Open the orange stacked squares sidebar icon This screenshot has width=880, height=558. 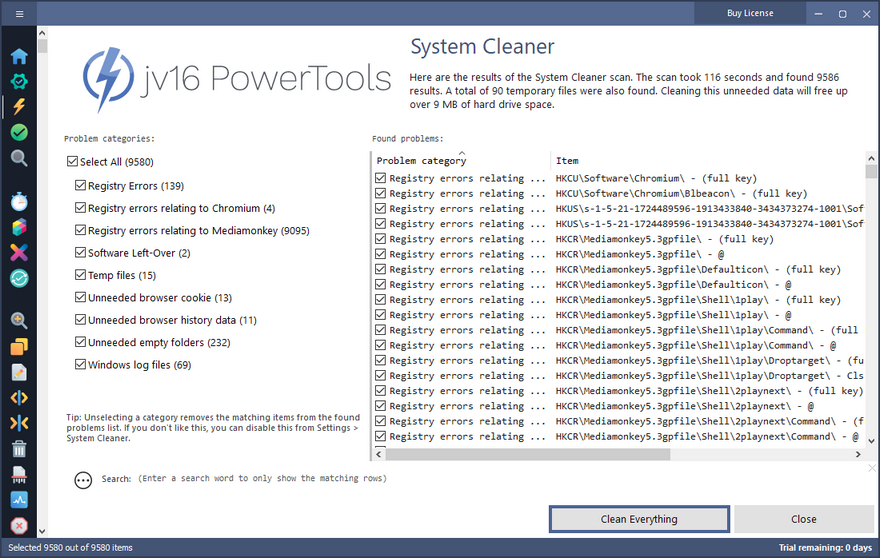pyautogui.click(x=19, y=347)
